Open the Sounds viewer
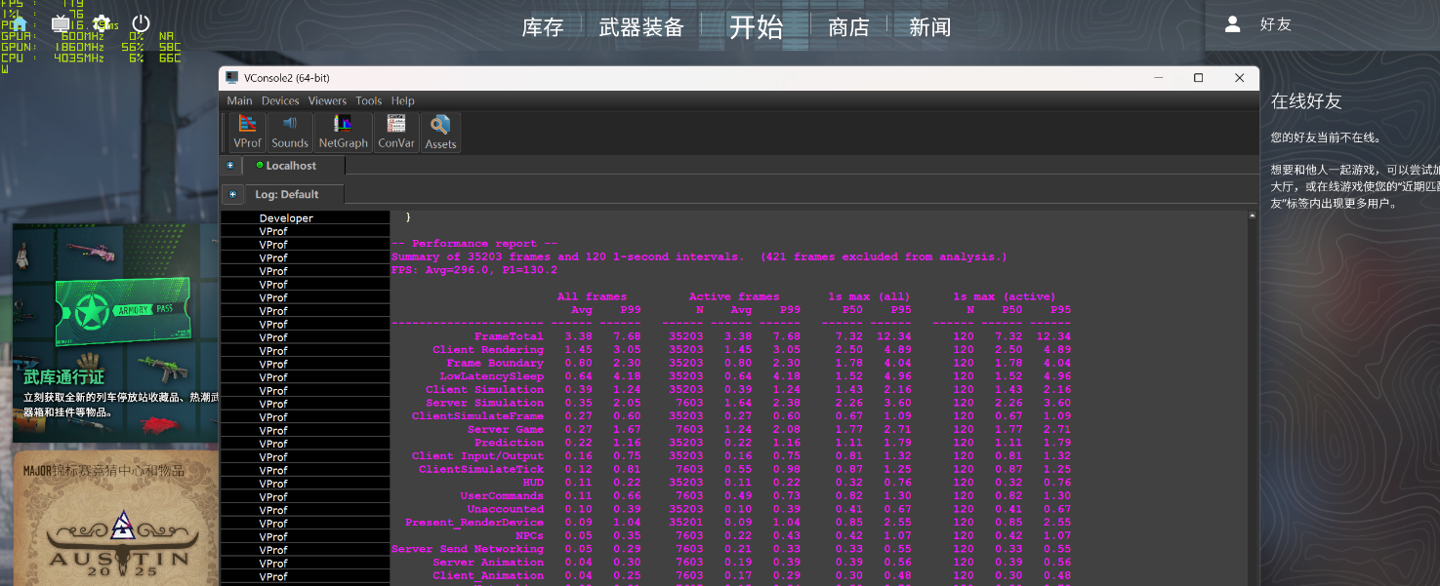Image resolution: width=1440 pixels, height=586 pixels. pos(290,132)
